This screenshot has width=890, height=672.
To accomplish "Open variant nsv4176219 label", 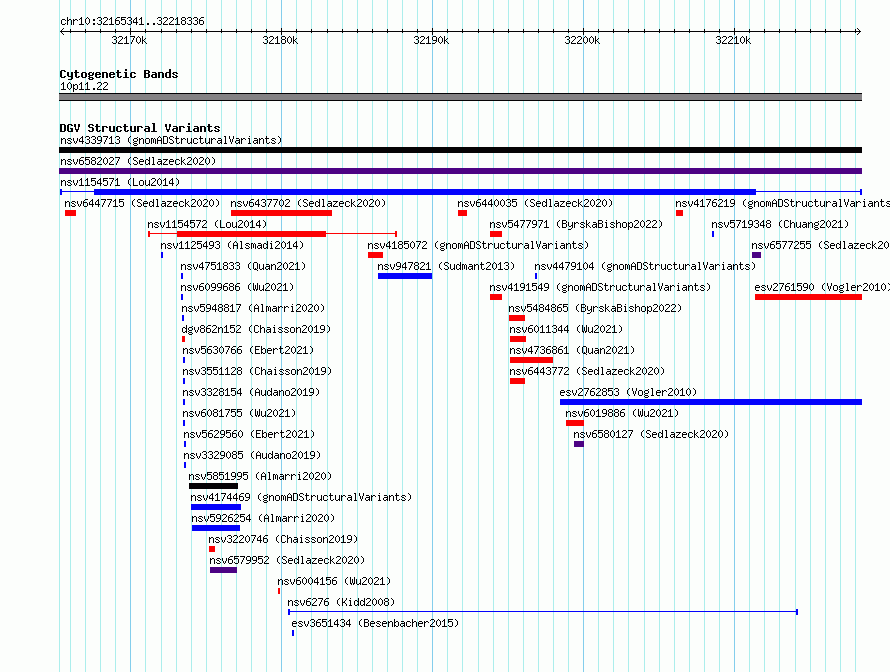I will pos(782,203).
